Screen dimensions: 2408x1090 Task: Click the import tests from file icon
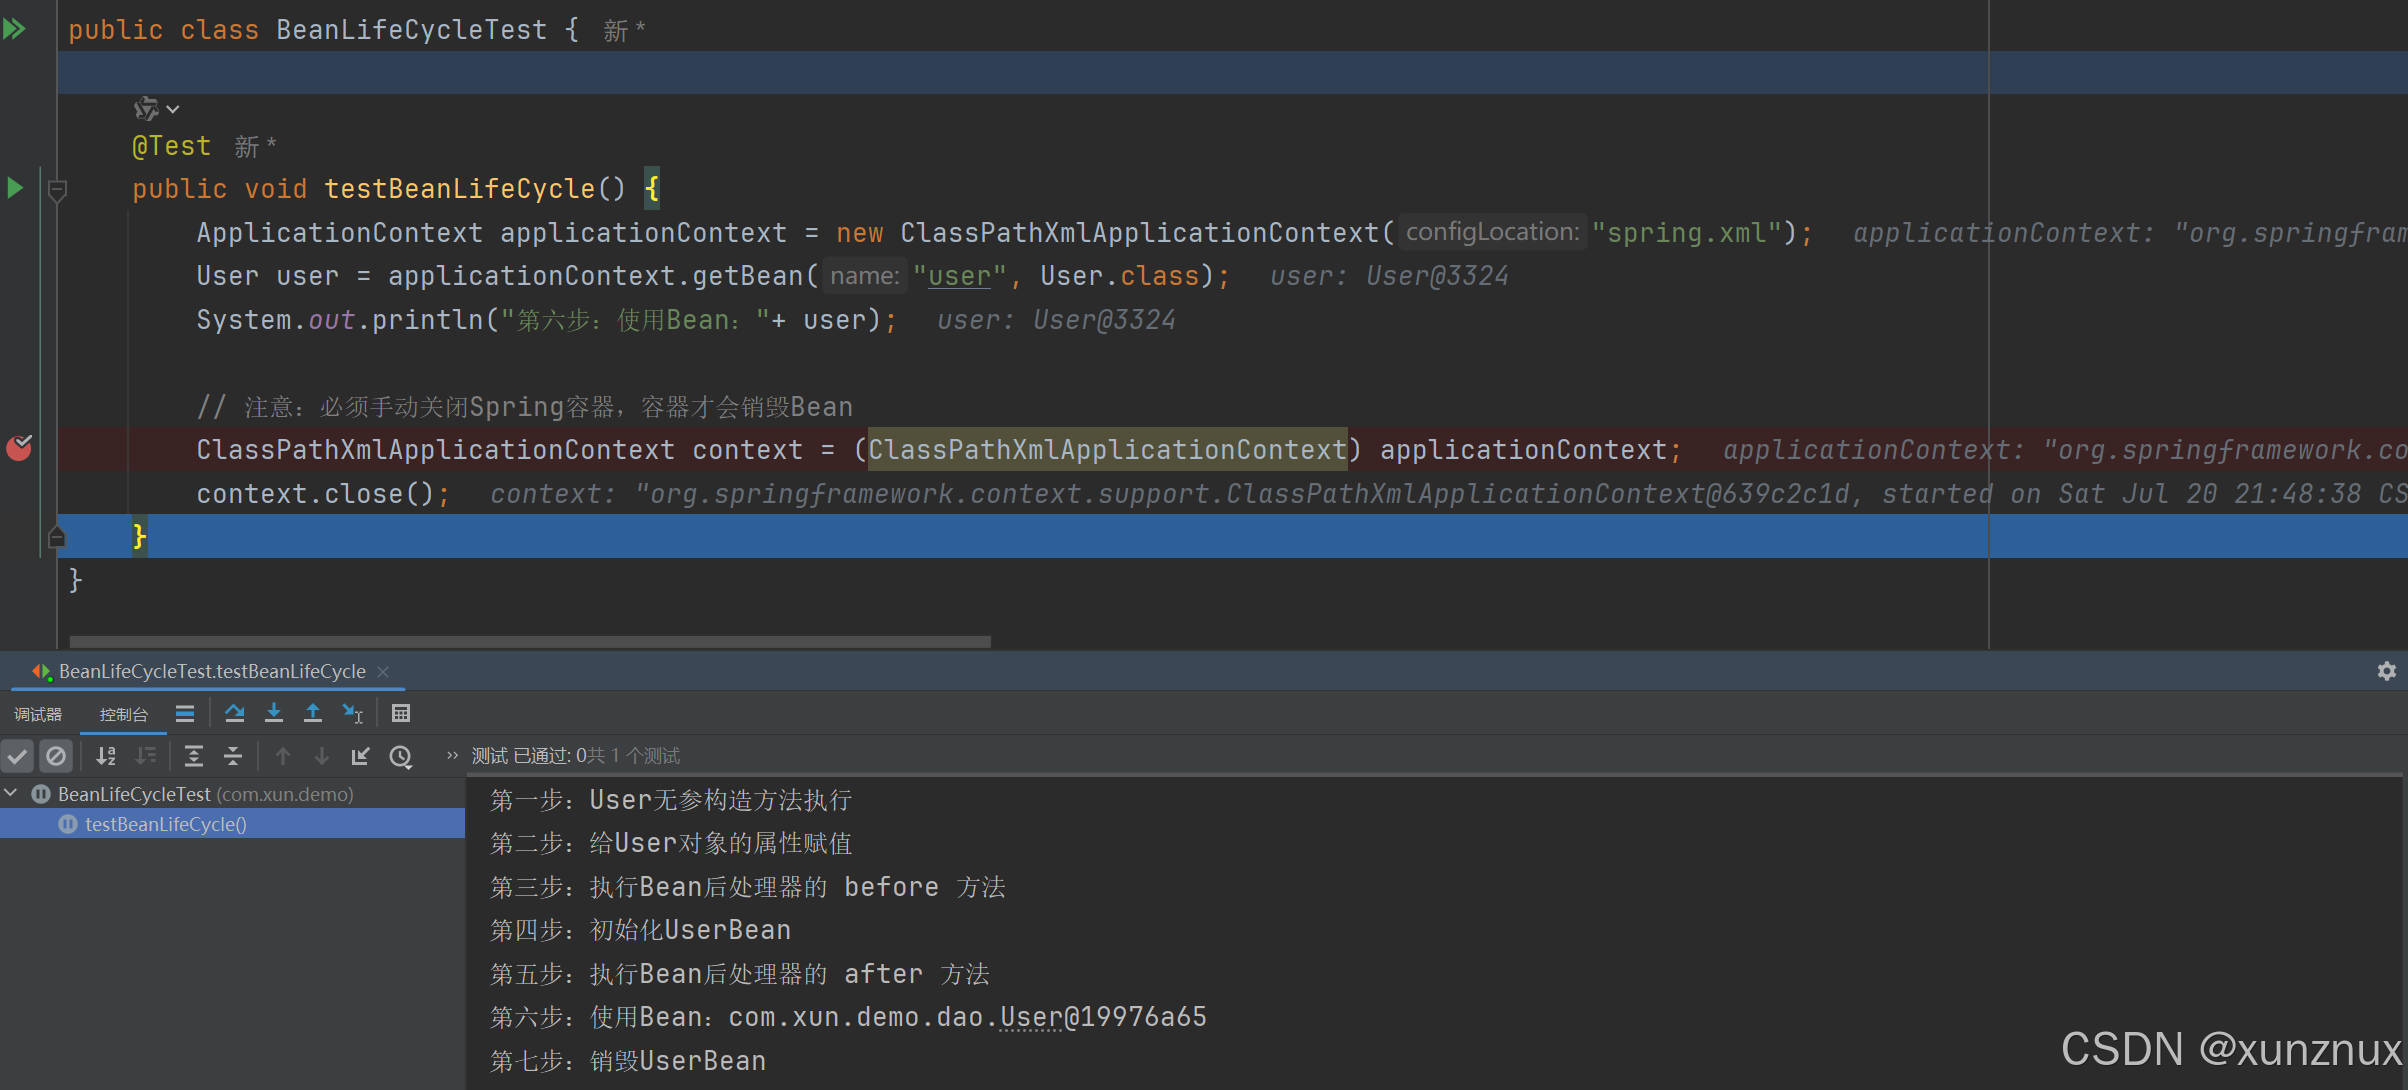361,756
